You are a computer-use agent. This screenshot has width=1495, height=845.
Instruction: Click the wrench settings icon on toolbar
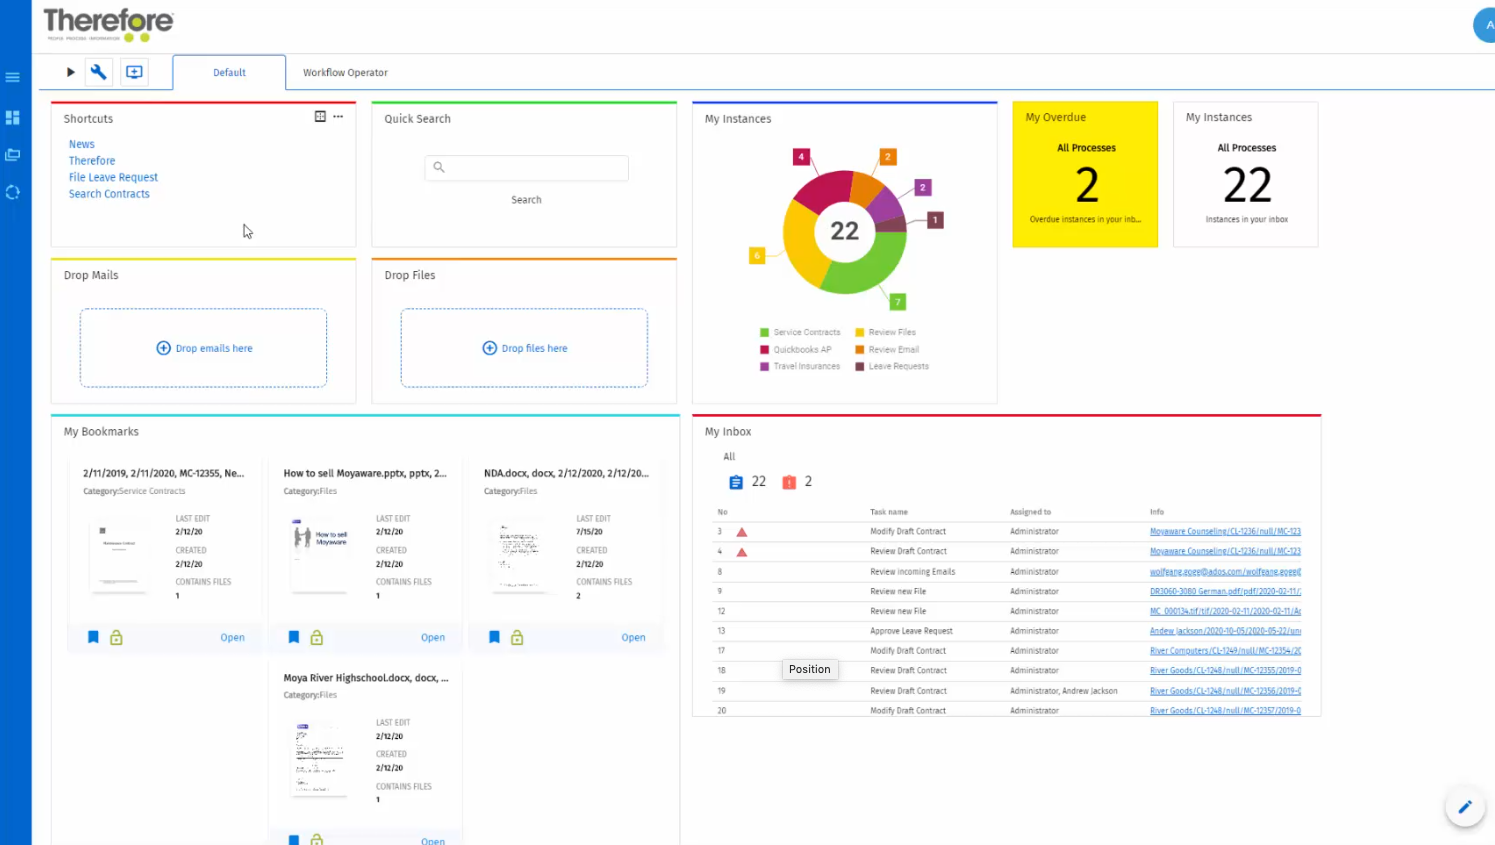[x=99, y=72]
